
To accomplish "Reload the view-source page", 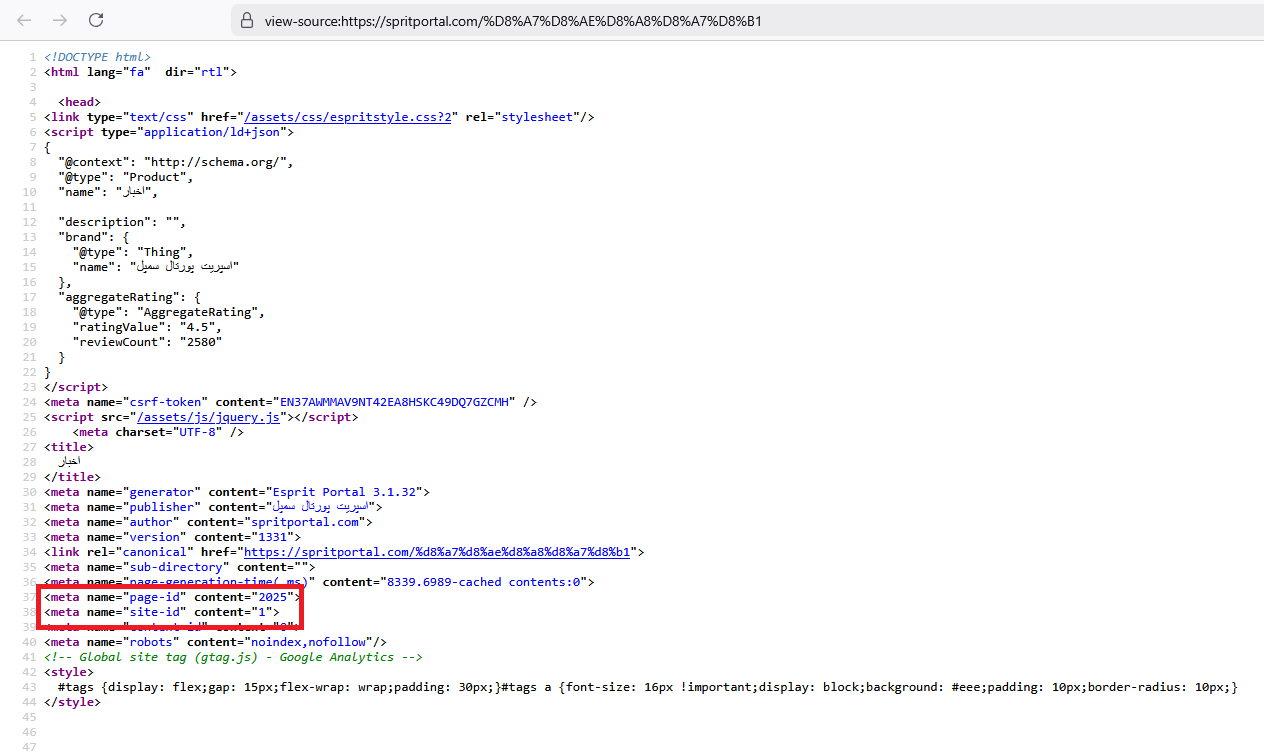I will (96, 20).
